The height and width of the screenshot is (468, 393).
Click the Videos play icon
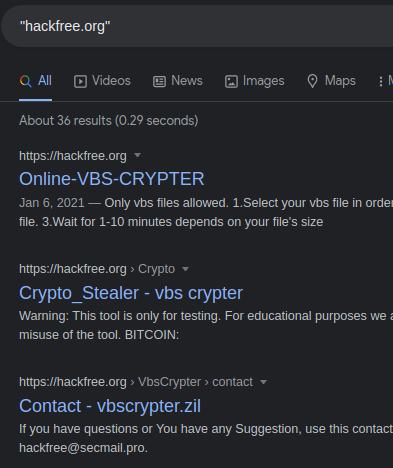80,81
